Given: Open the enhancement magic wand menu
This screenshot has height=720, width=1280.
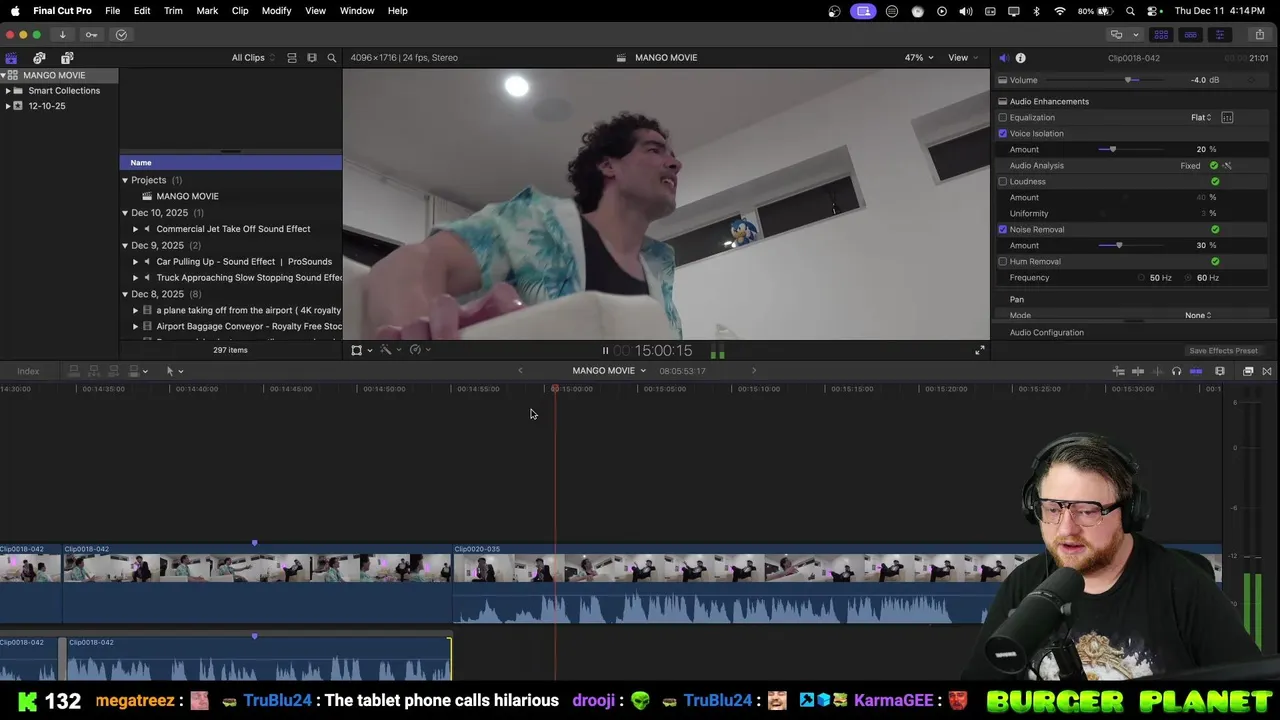Looking at the screenshot, I should tap(389, 350).
